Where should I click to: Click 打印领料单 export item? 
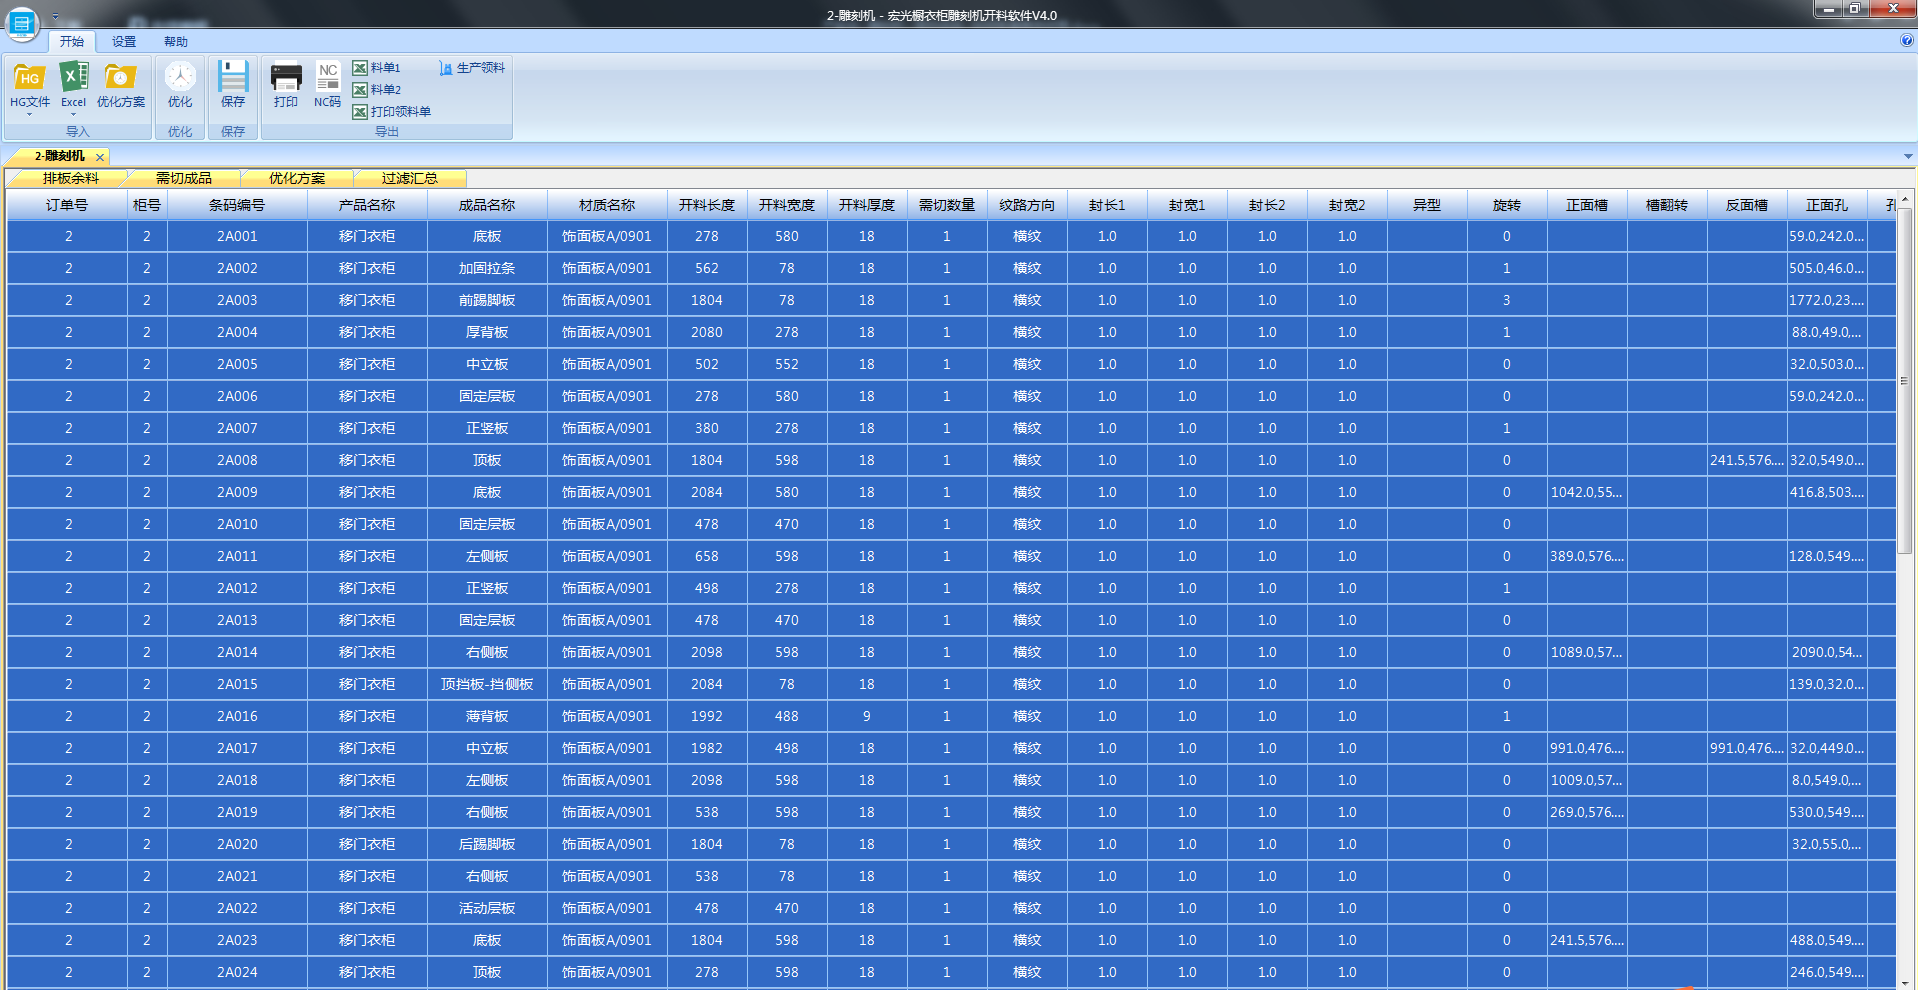pyautogui.click(x=392, y=112)
